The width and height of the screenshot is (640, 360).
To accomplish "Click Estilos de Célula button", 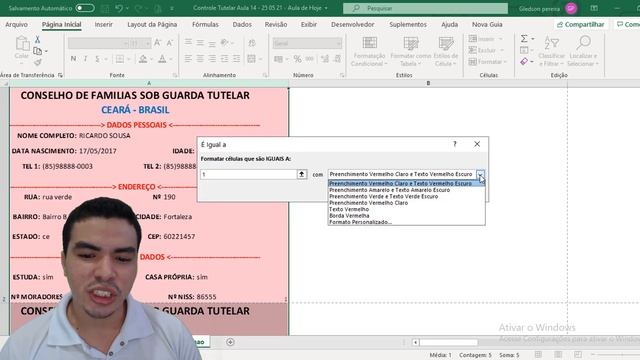I will point(446,51).
